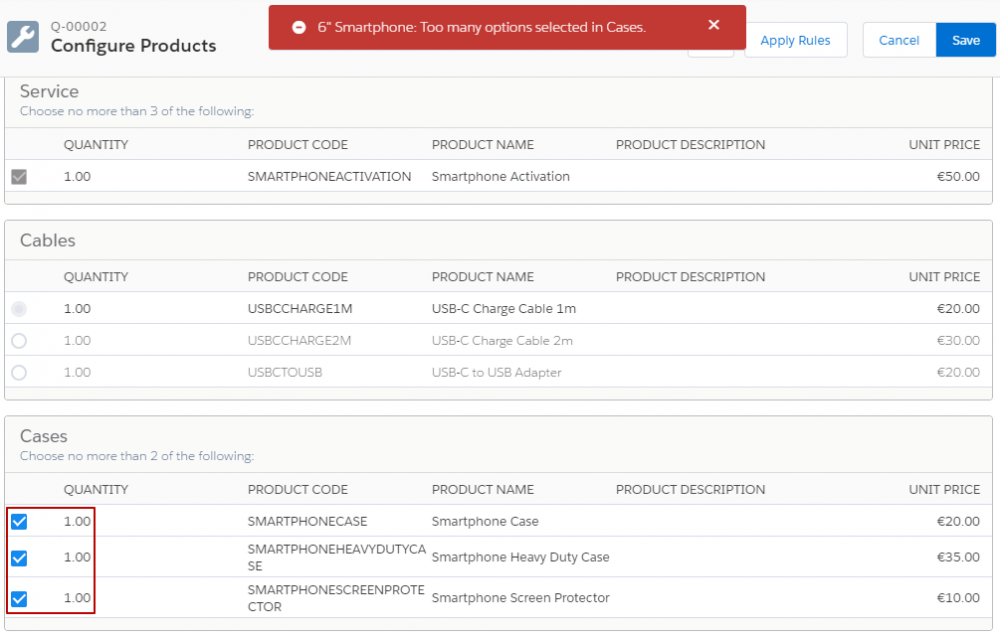This screenshot has height=637, width=1000.
Task: Click the SMARTPHONESCREENPROTECTOR product code
Action: tap(336, 598)
